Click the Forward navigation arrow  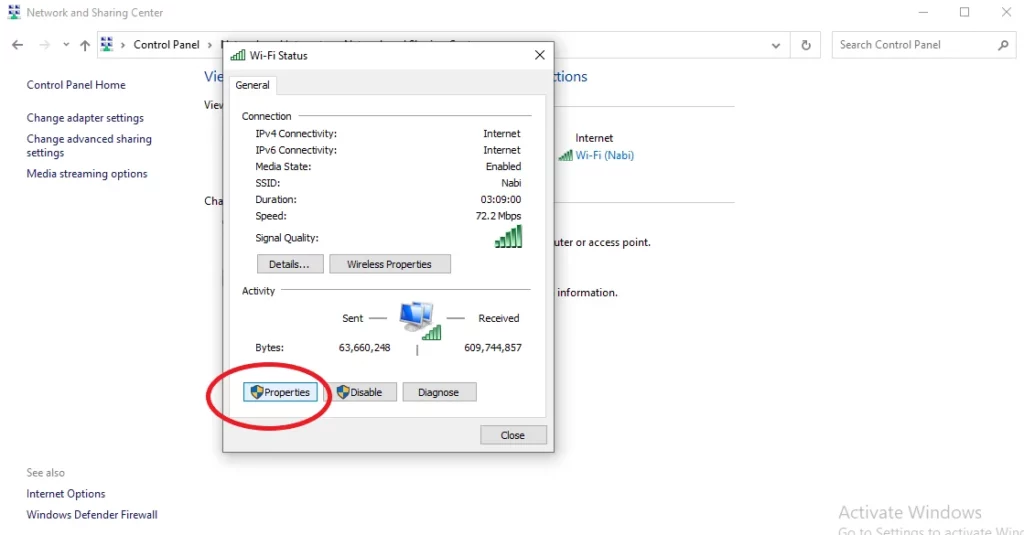pyautogui.click(x=44, y=45)
